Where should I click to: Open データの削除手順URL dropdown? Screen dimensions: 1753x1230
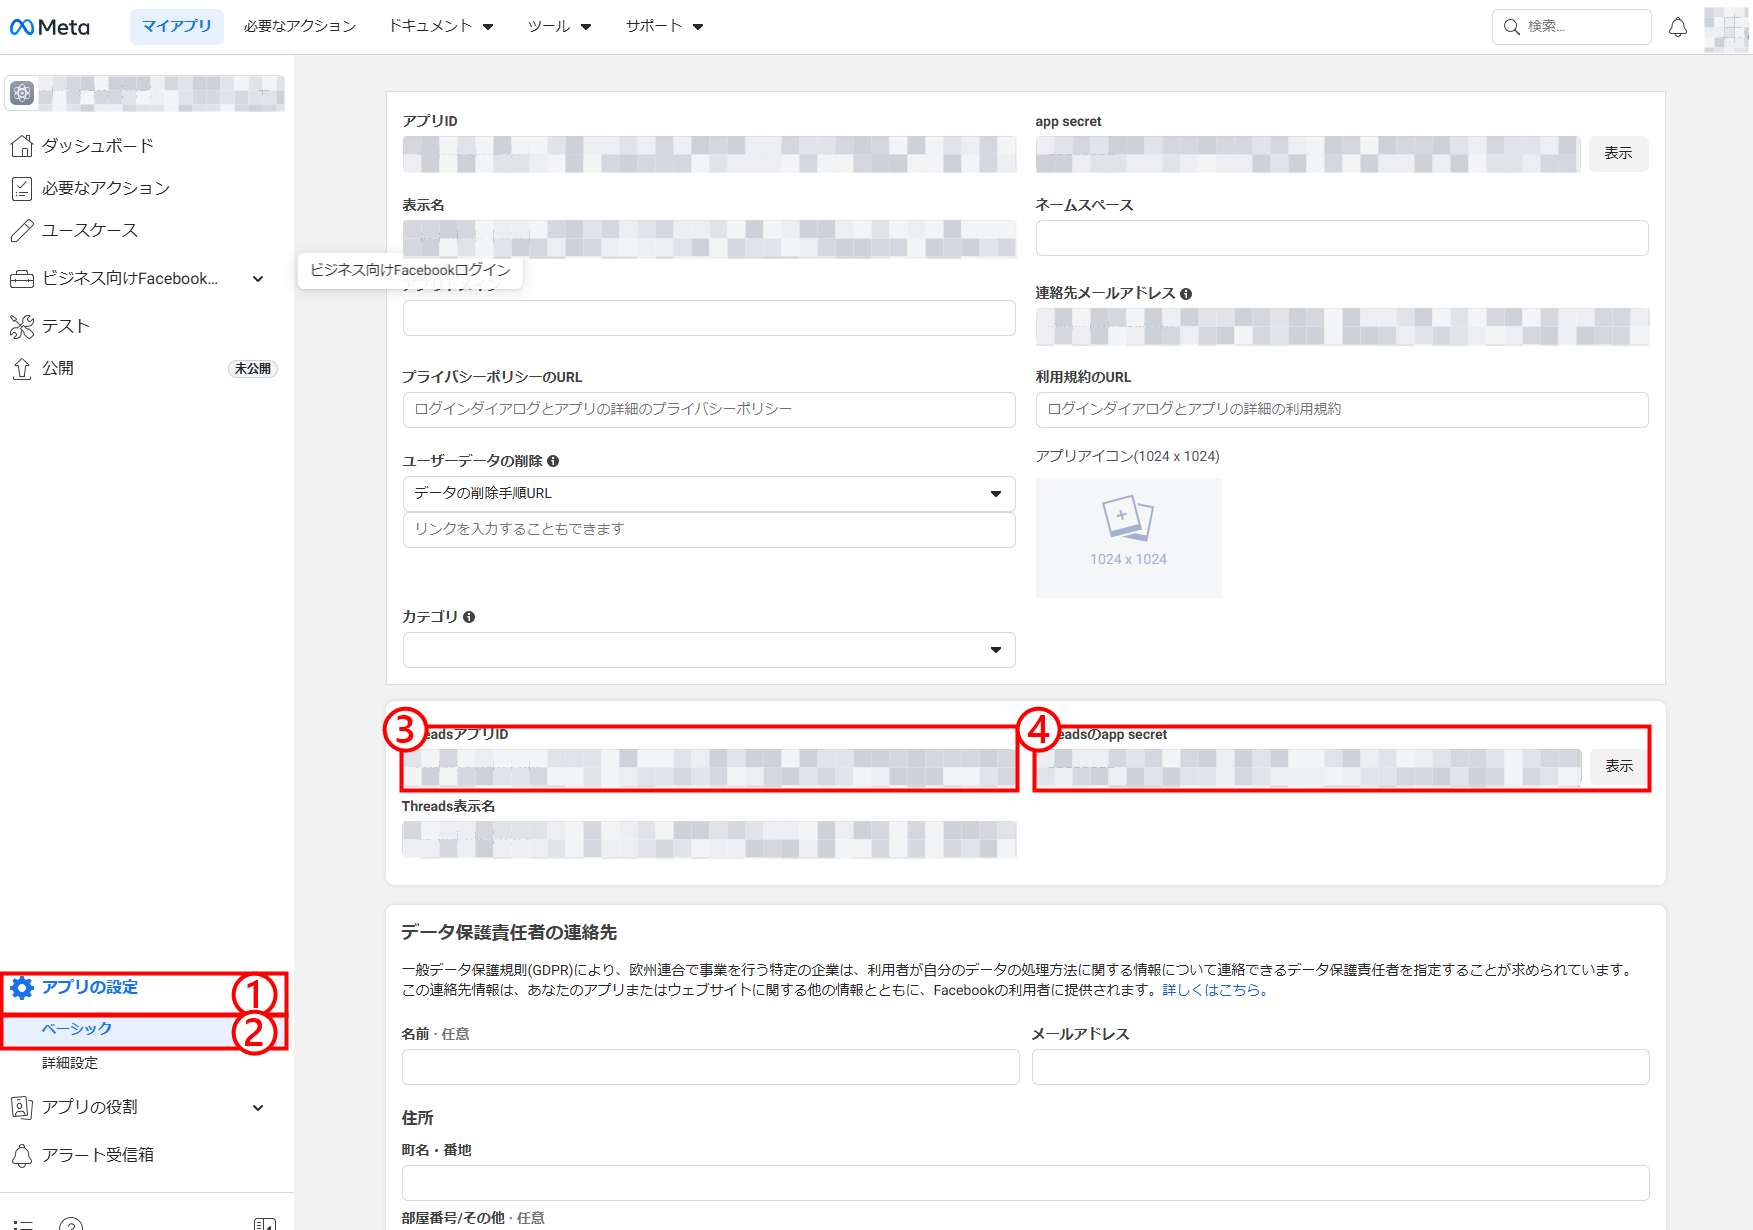click(x=709, y=494)
